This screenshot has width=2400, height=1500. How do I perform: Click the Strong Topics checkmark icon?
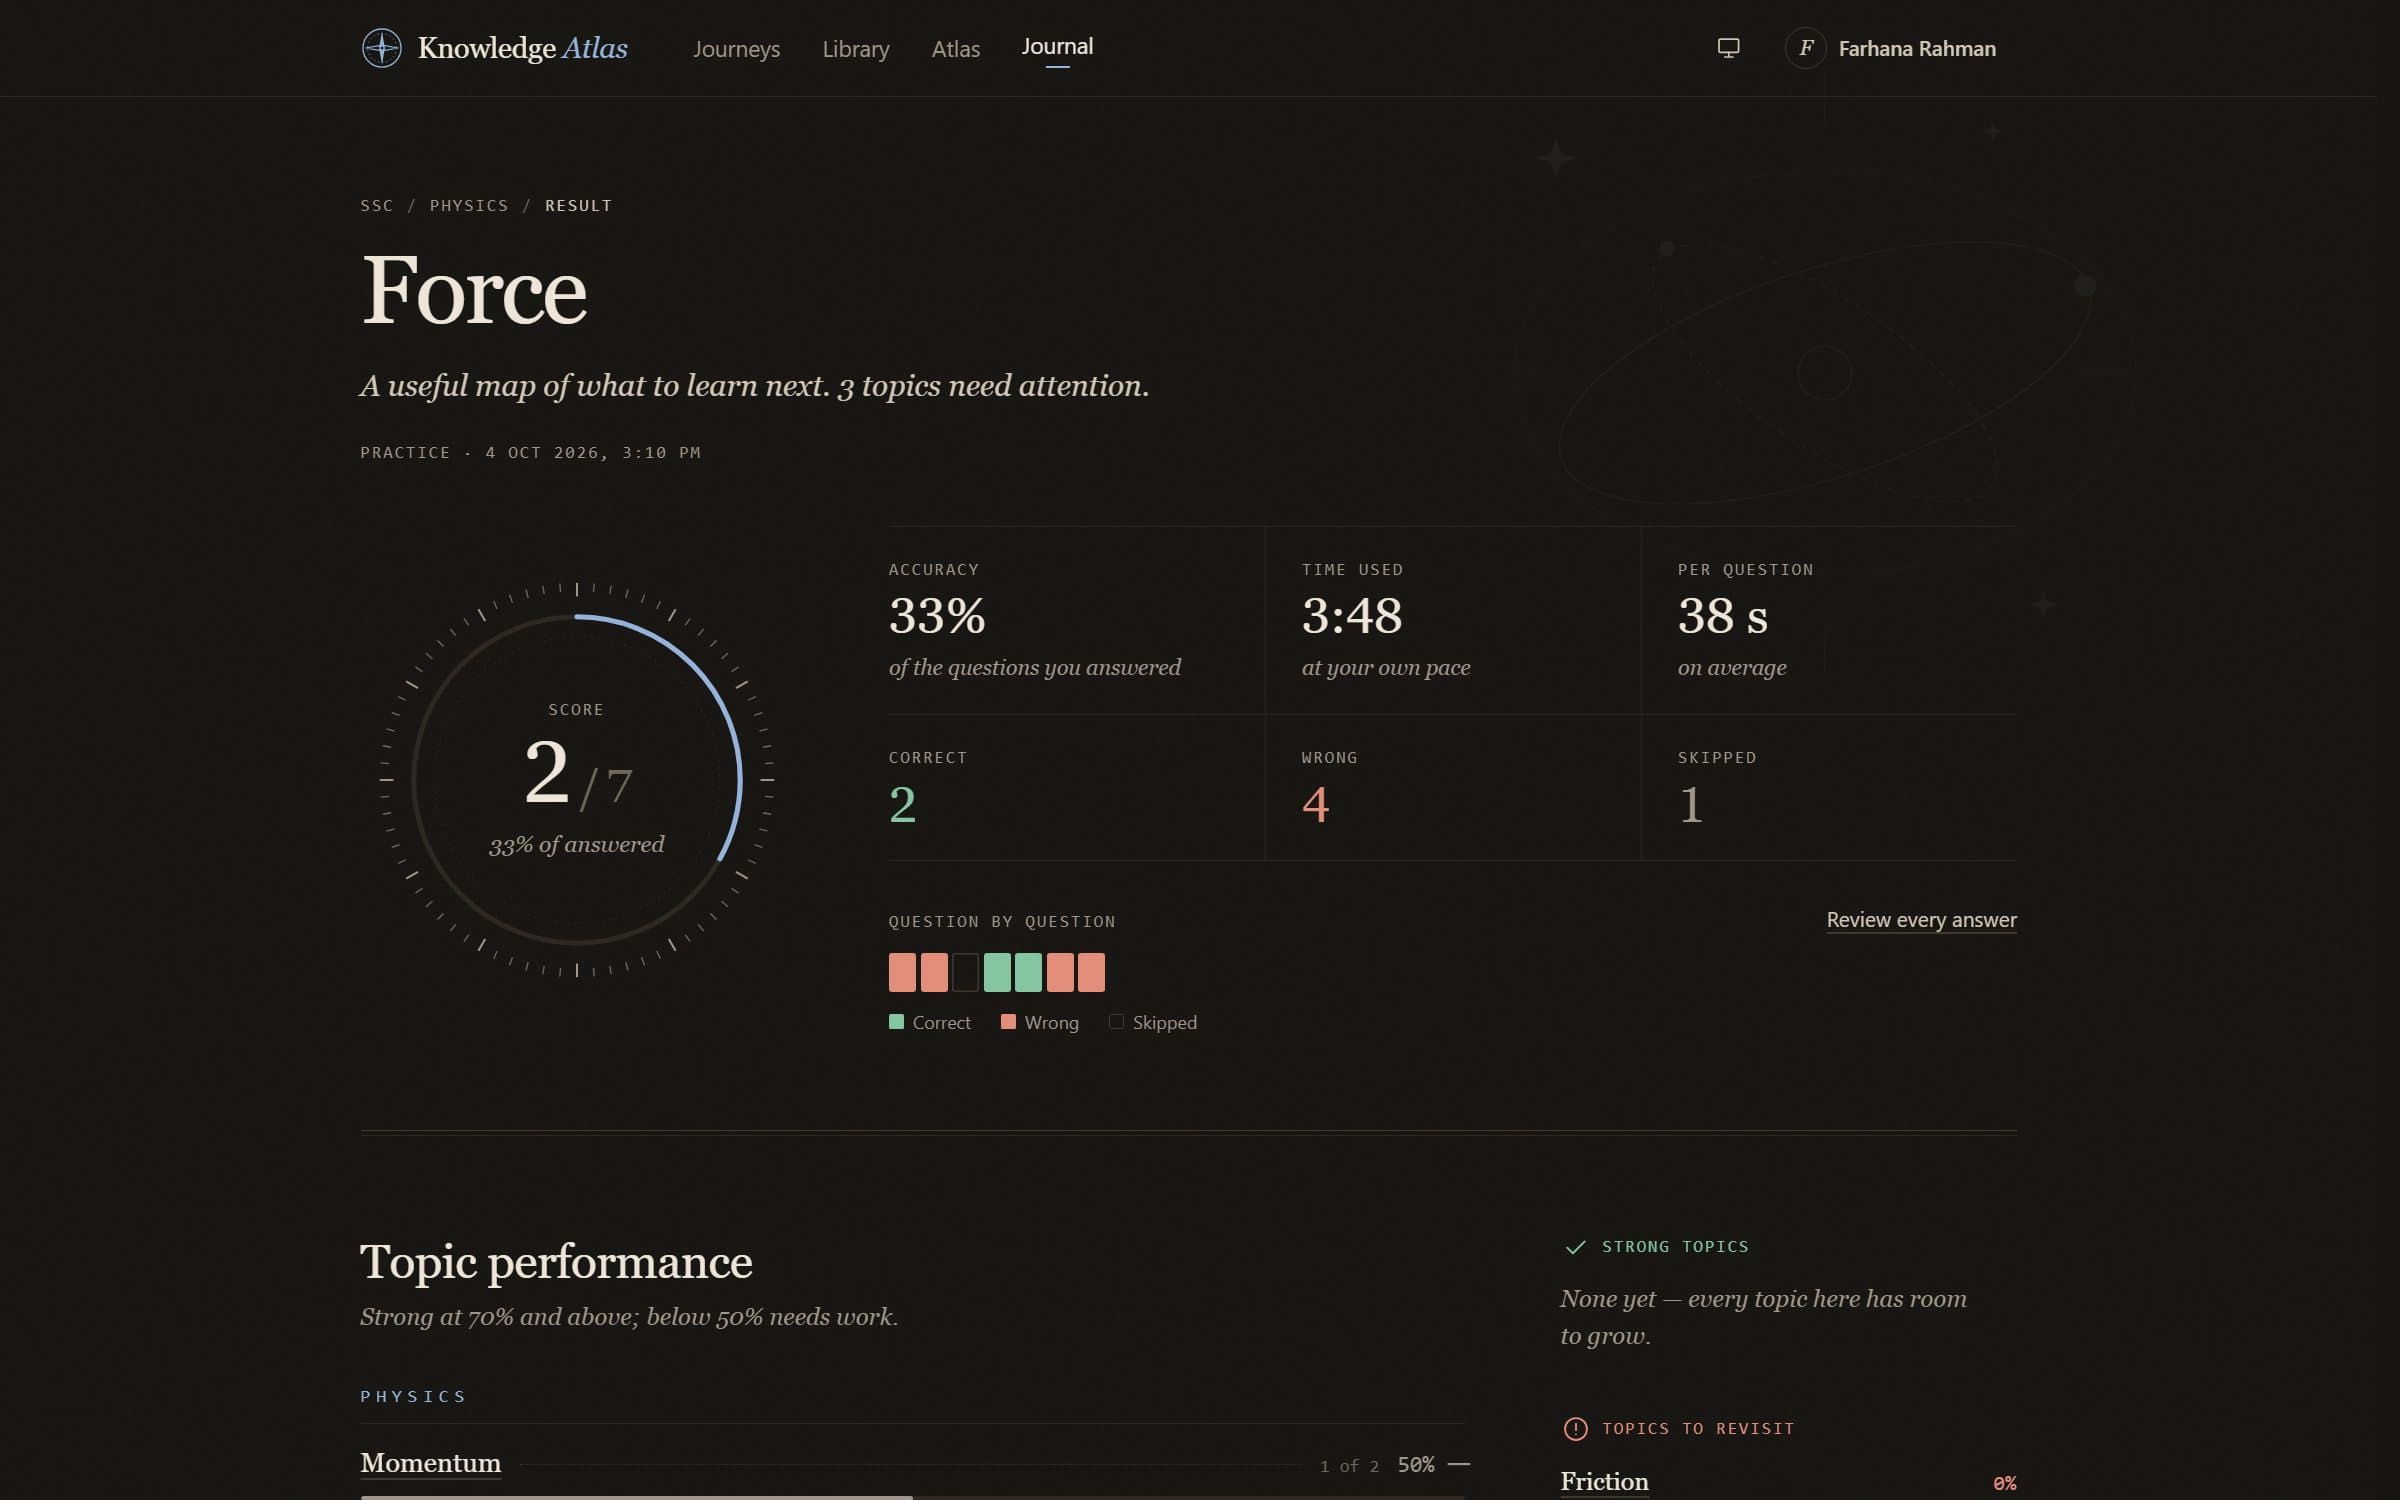click(x=1575, y=1247)
